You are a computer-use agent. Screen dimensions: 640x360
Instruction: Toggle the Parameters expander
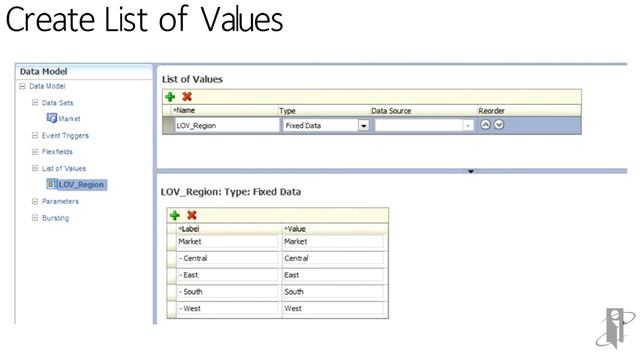point(35,201)
